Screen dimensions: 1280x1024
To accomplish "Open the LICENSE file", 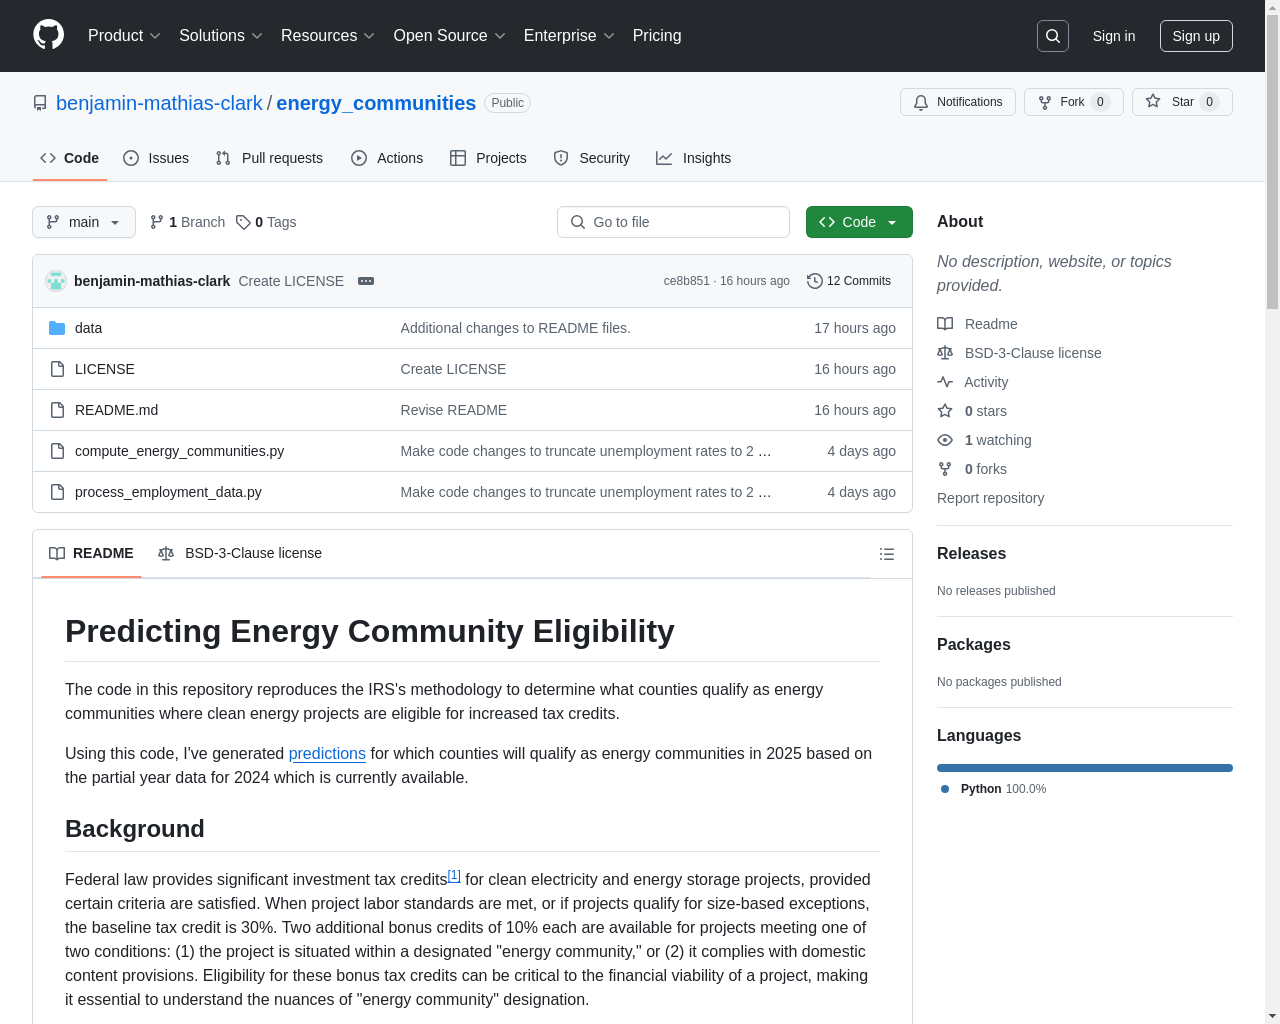I will [x=105, y=369].
